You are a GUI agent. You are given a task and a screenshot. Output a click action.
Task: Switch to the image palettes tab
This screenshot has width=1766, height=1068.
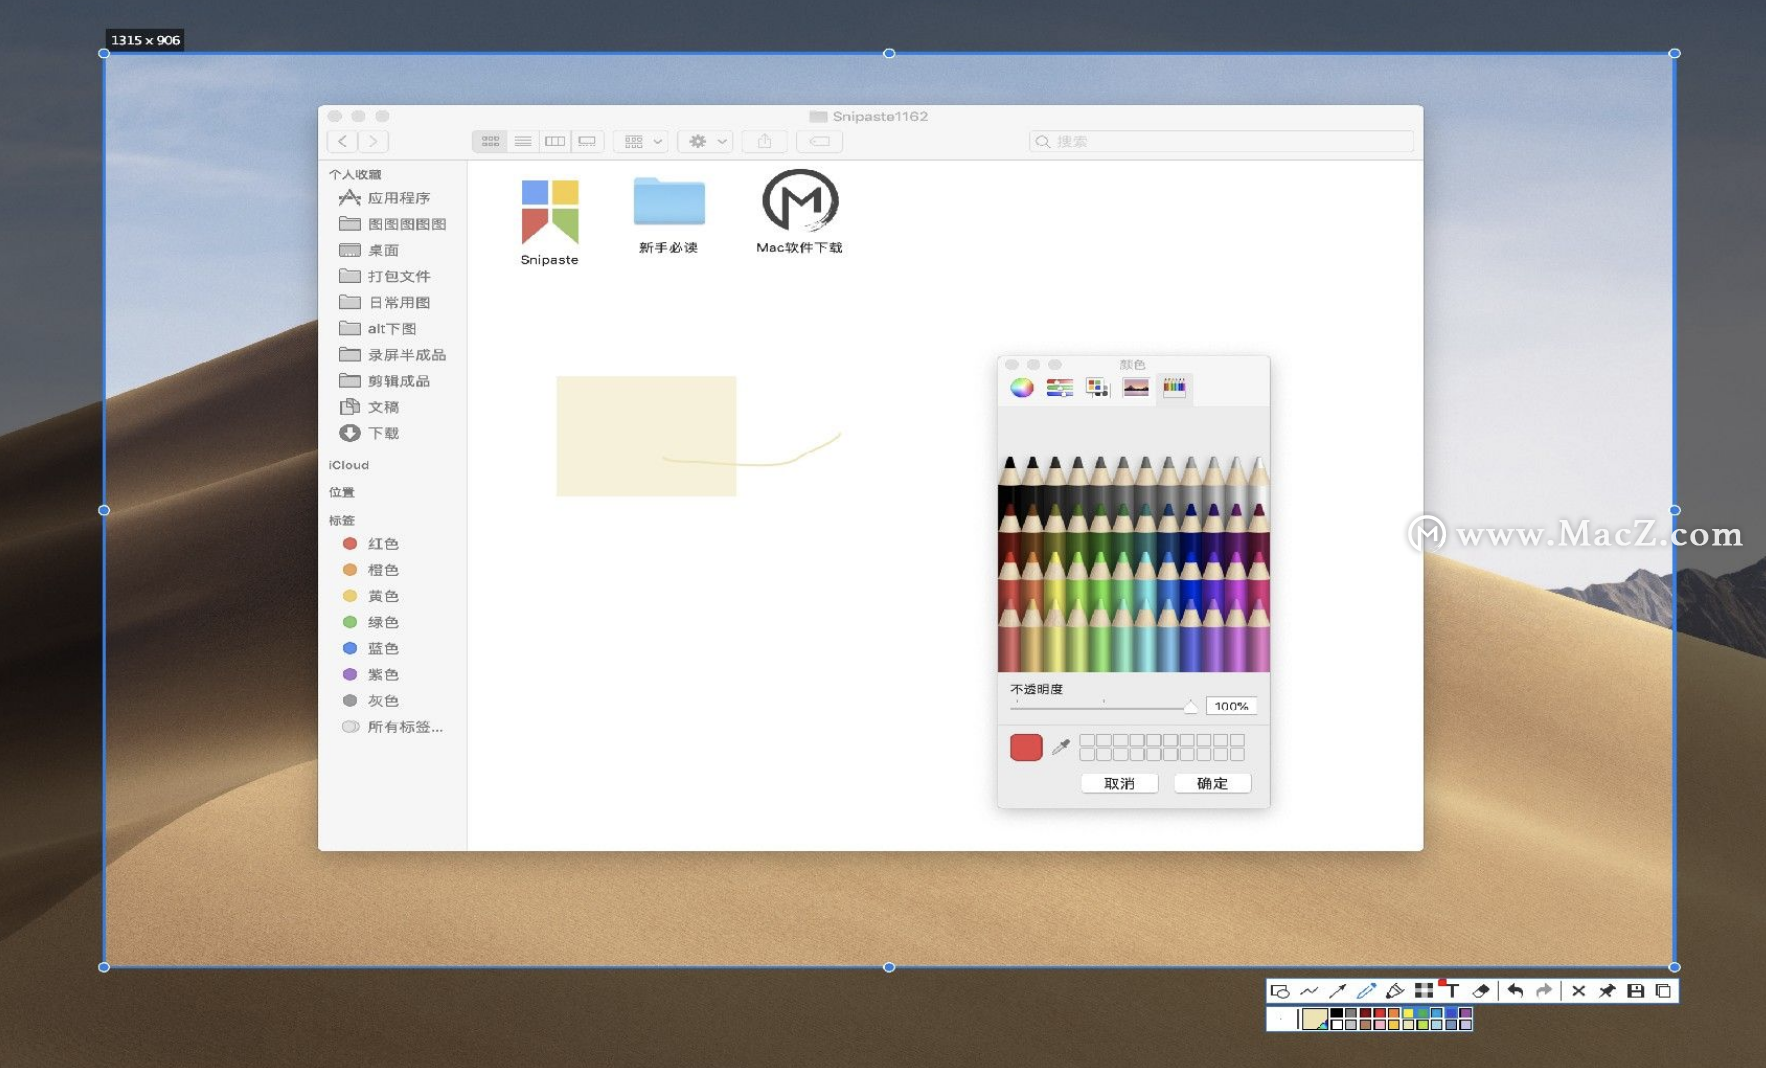pos(1136,388)
